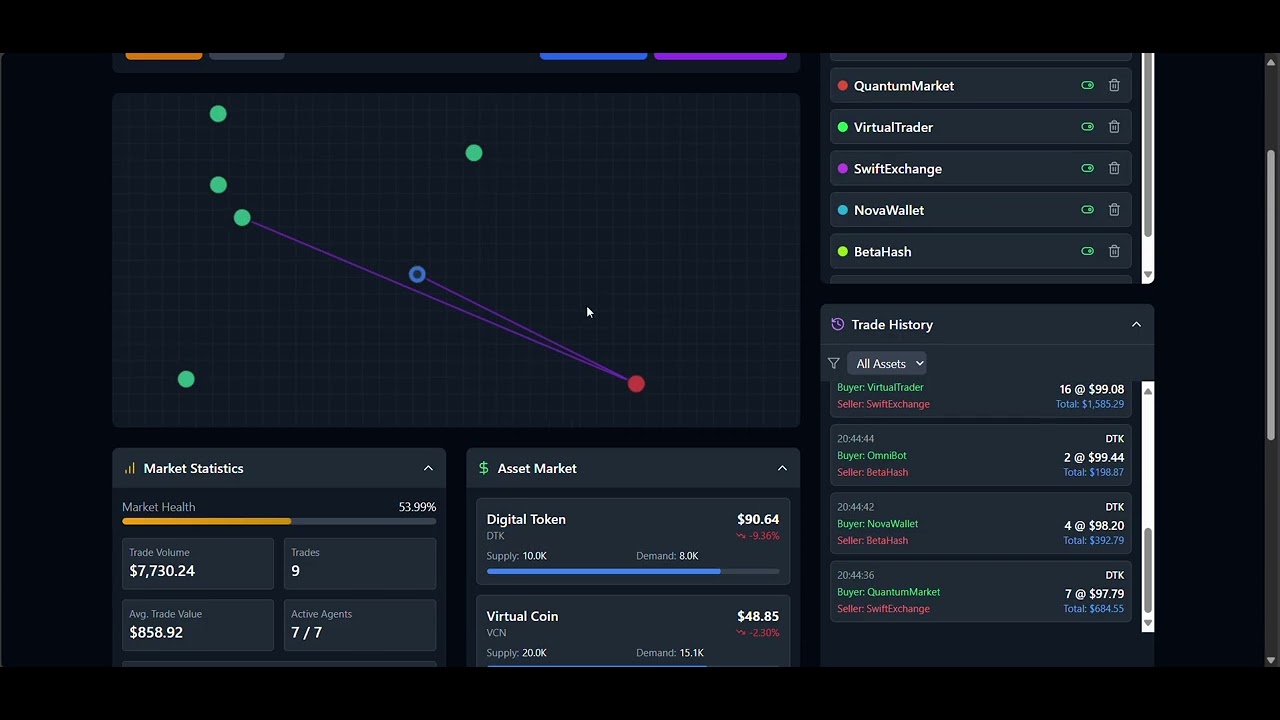Image resolution: width=1280 pixels, height=720 pixels.
Task: Collapse the Market Statistics panel
Action: tap(428, 468)
